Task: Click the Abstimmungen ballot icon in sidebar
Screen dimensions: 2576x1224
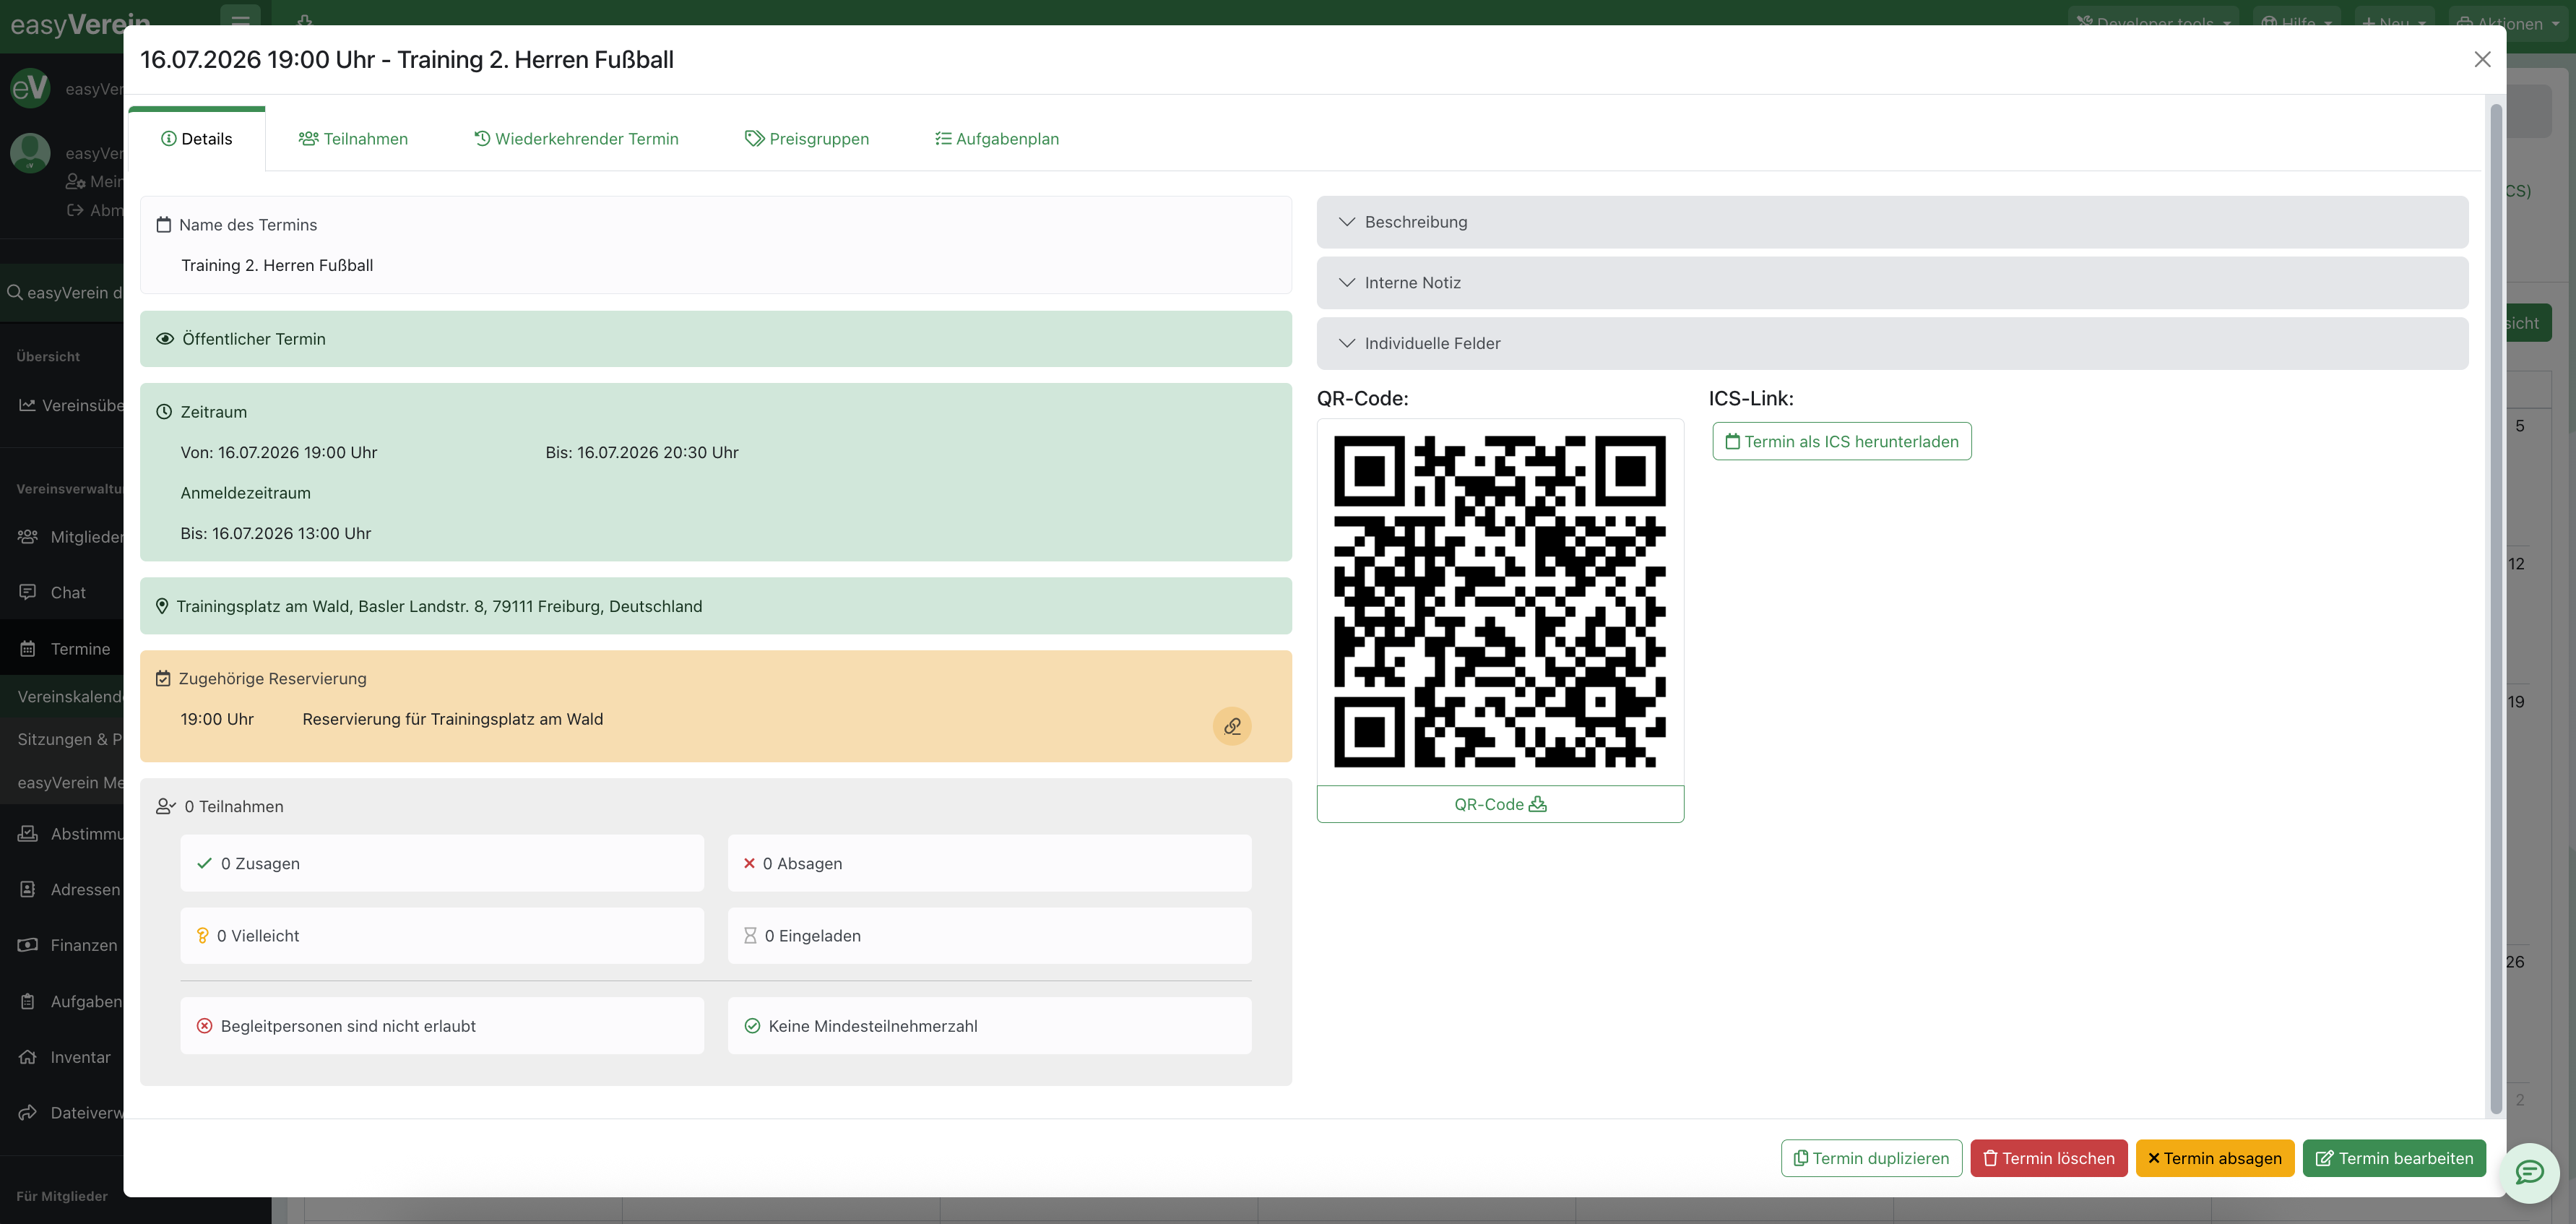Action: (x=28, y=833)
